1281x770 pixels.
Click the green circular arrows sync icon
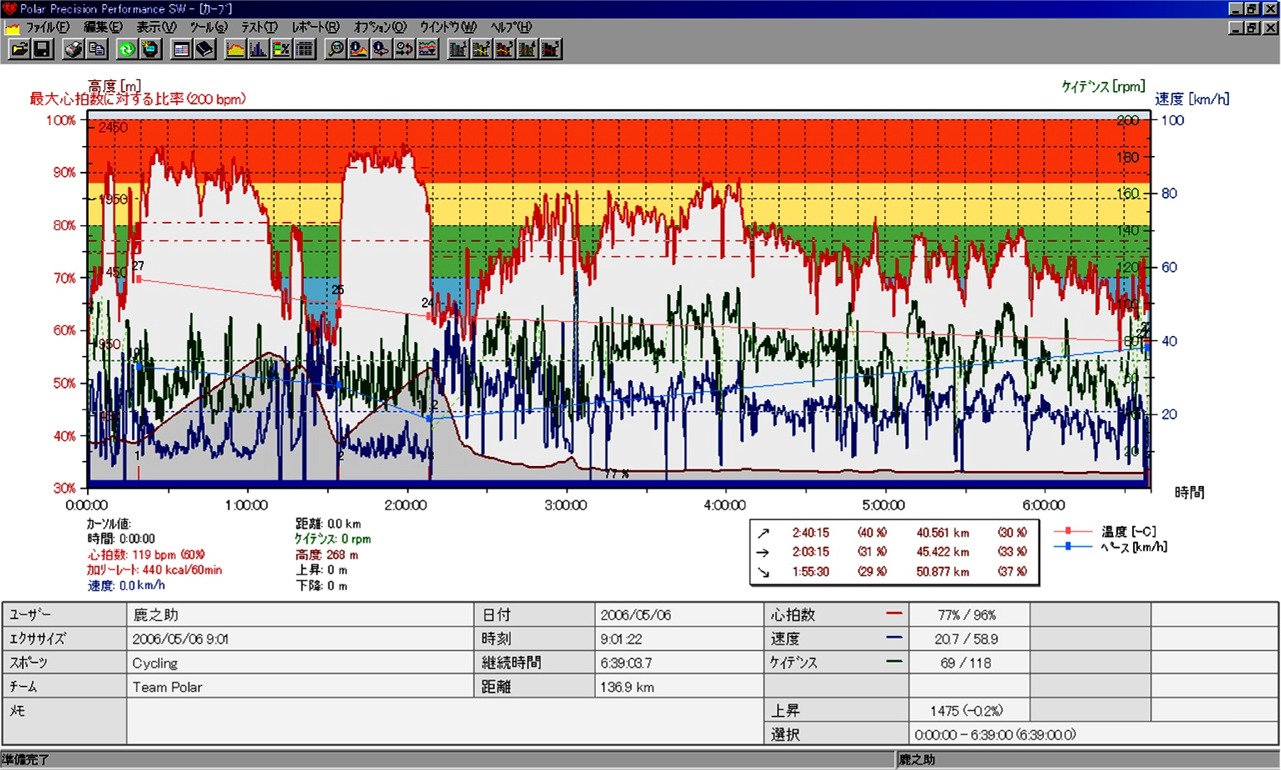click(x=127, y=49)
